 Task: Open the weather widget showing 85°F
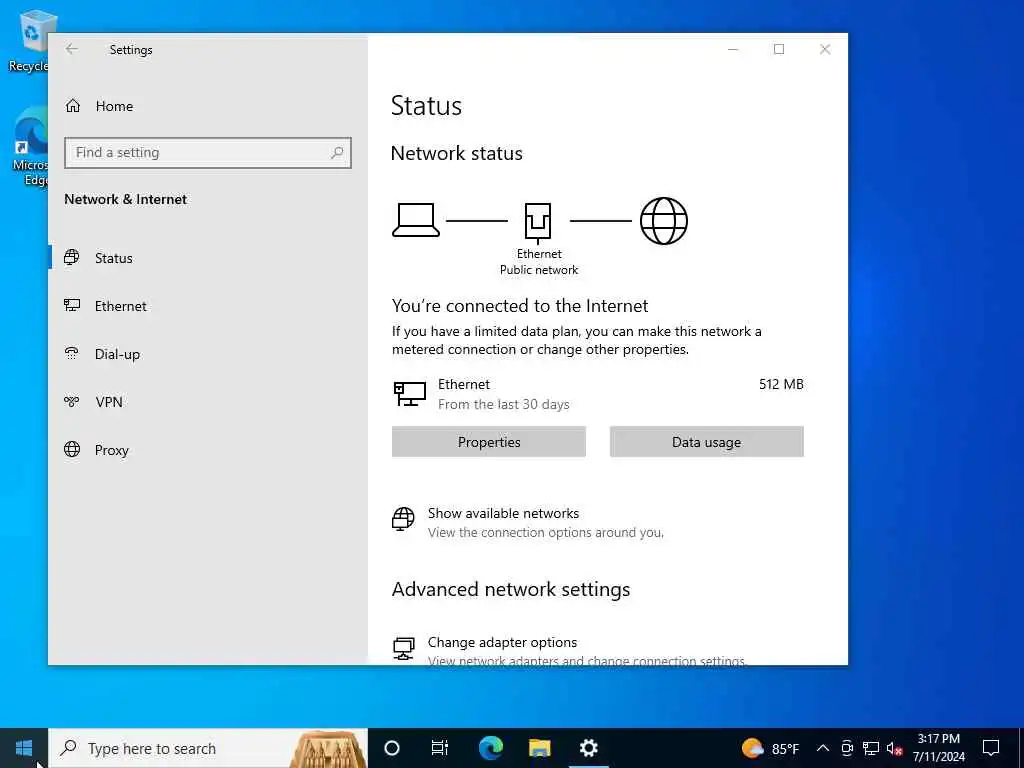click(x=771, y=748)
